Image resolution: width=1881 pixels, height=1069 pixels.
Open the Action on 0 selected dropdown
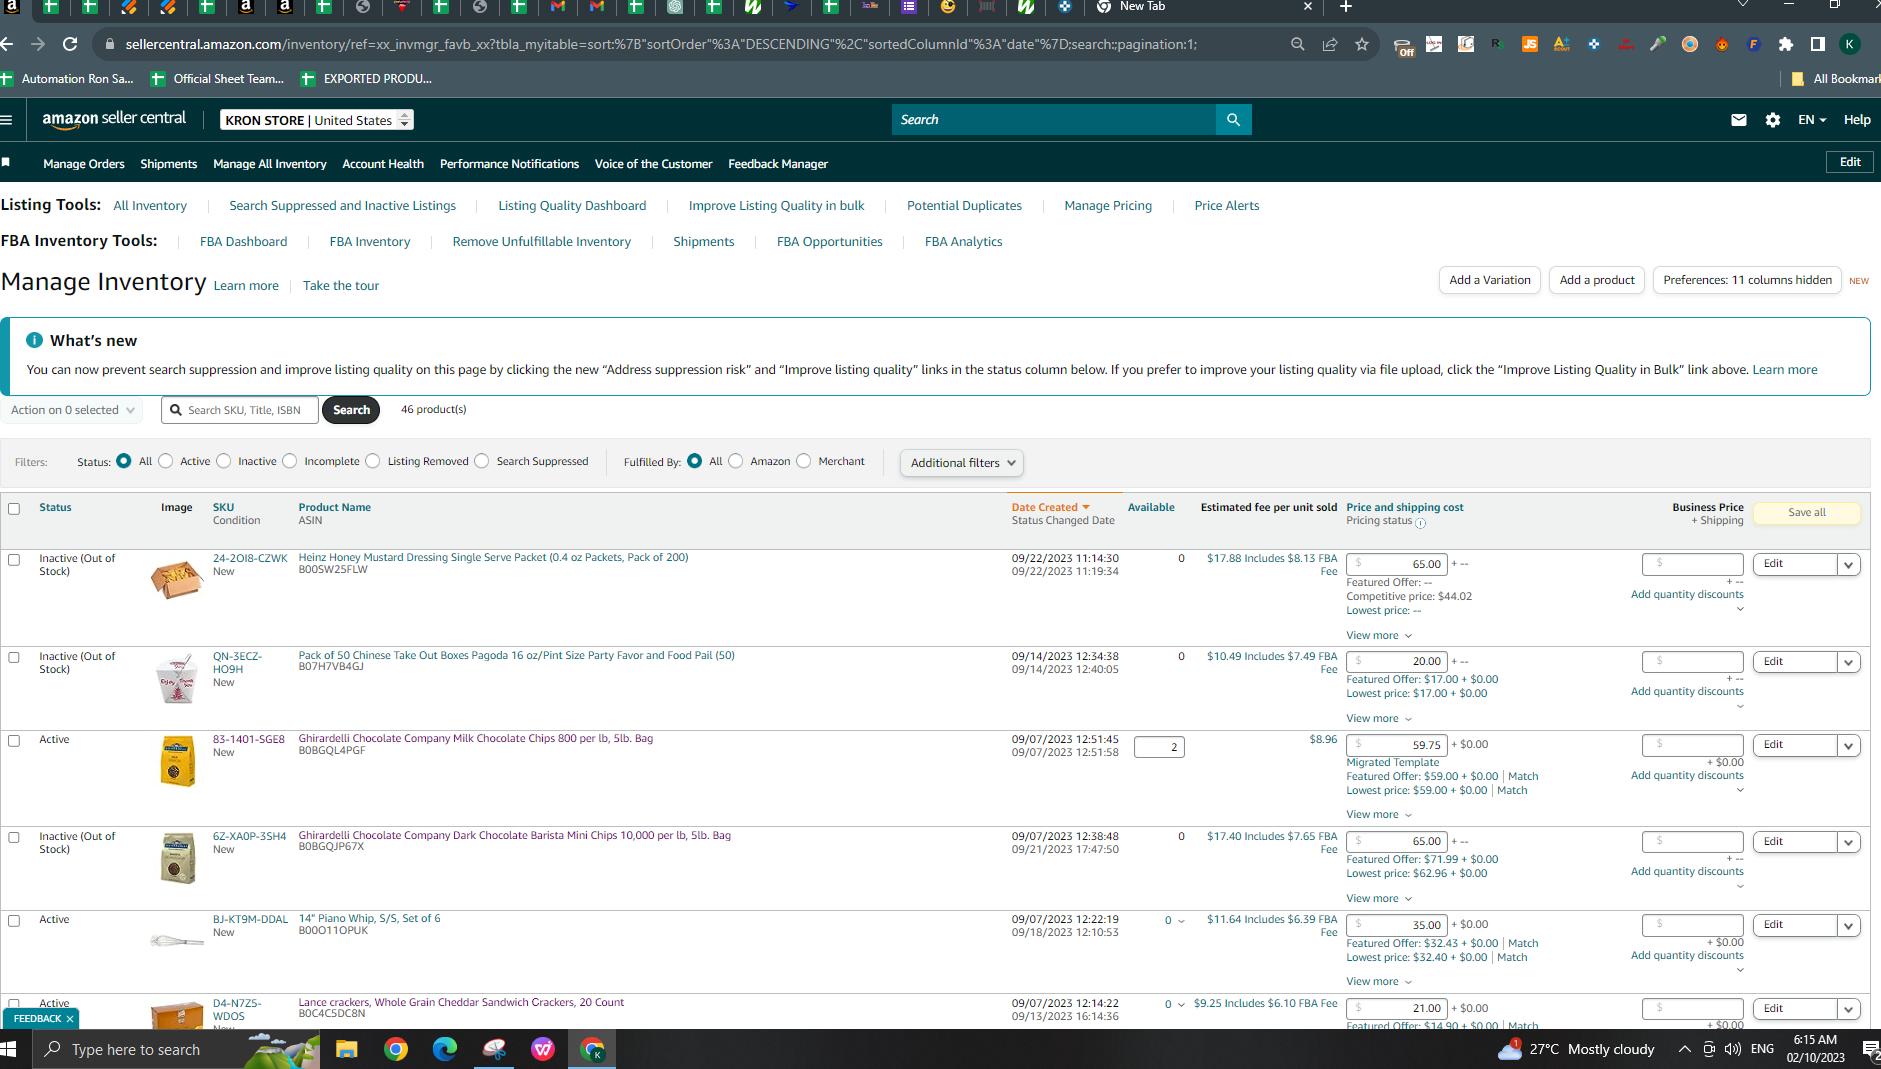(x=72, y=410)
